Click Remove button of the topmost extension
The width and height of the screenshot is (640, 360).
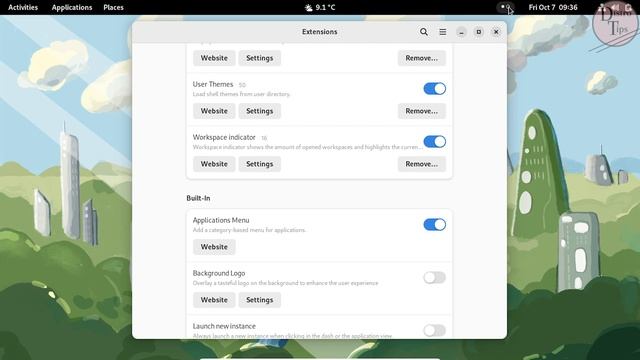422,58
